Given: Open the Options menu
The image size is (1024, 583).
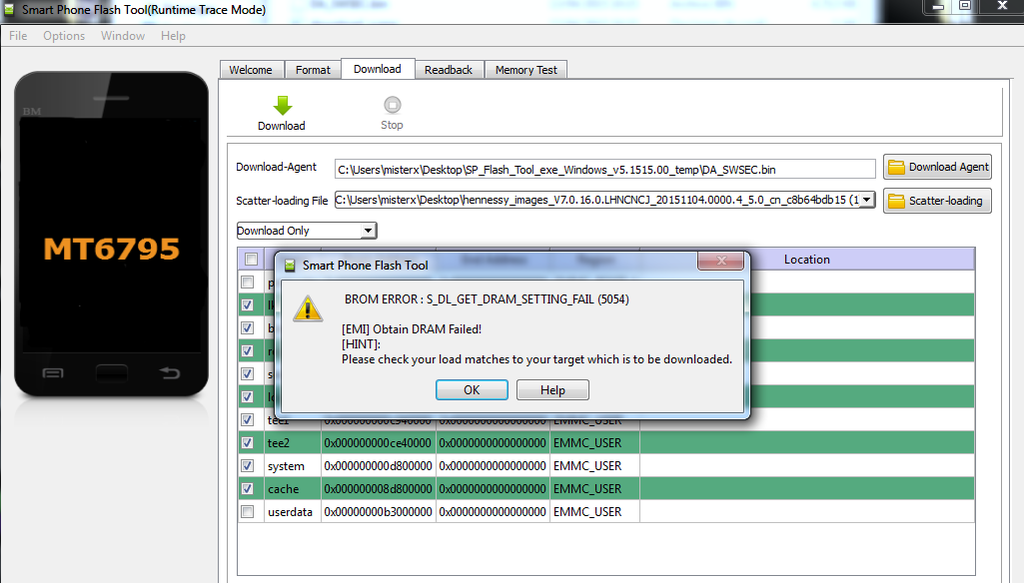Looking at the screenshot, I should click(x=64, y=36).
